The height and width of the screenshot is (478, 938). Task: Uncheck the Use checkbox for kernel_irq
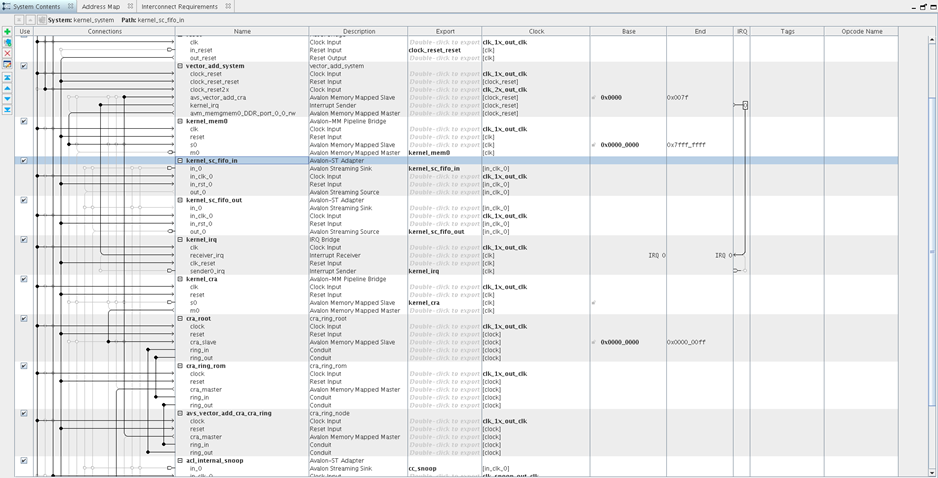(x=24, y=240)
